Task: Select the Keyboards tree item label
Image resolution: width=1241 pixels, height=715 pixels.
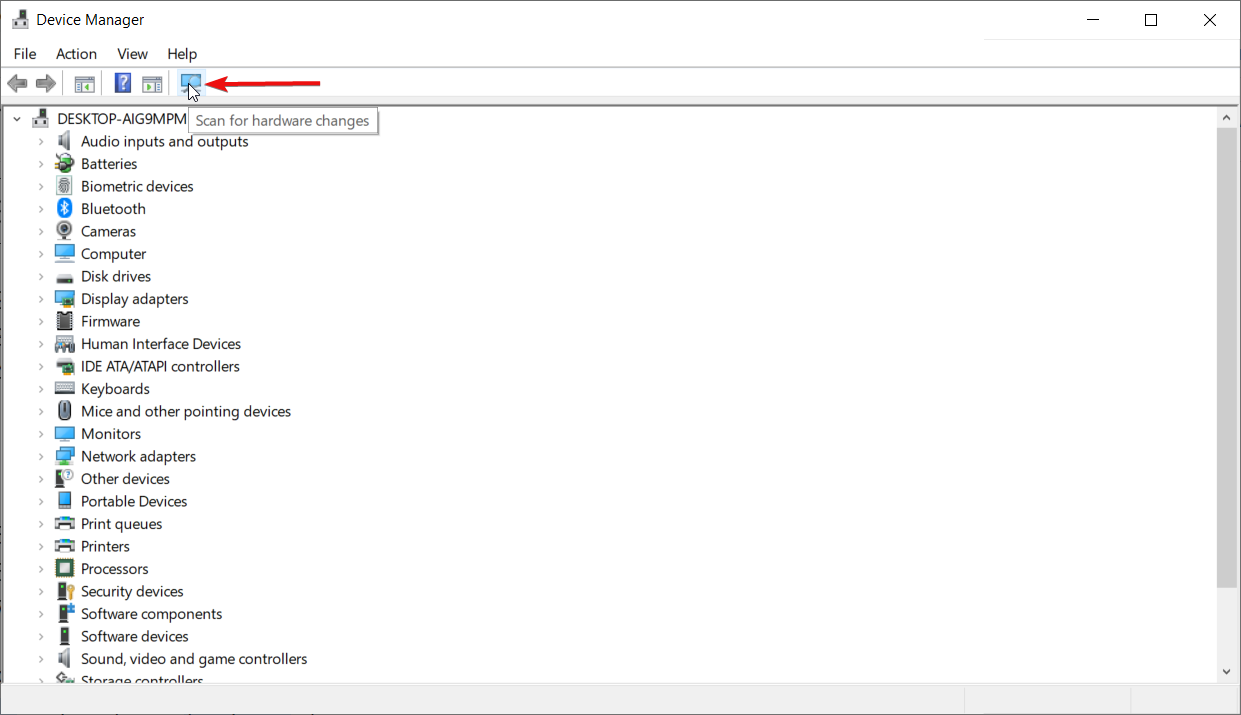Action: click(x=115, y=389)
